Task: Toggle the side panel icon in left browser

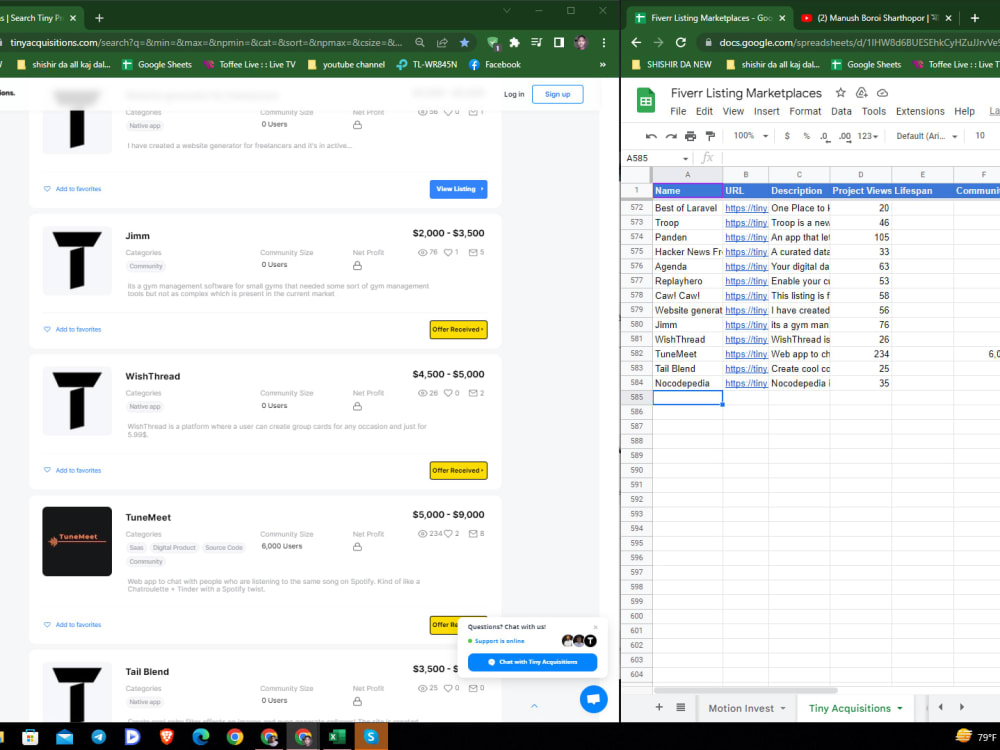Action: [559, 43]
